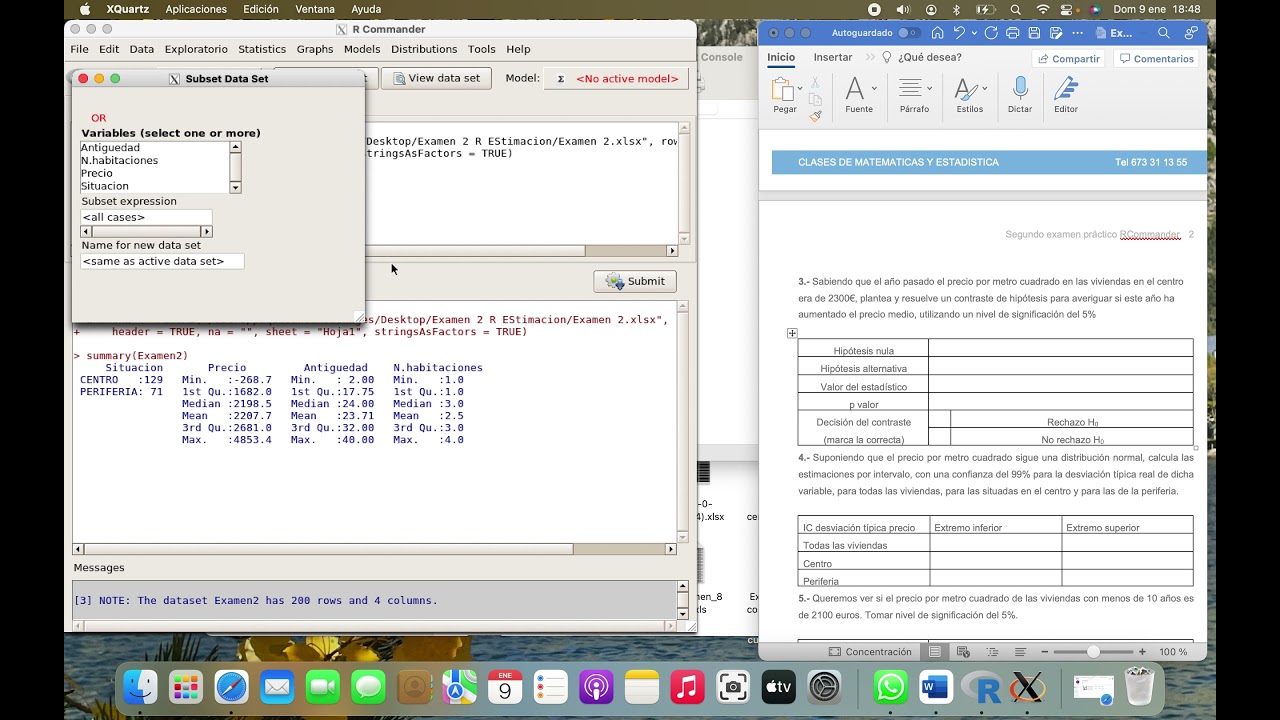This screenshot has height=720, width=1280.
Task: Toggle the Autoguardado switch
Action: pos(907,33)
